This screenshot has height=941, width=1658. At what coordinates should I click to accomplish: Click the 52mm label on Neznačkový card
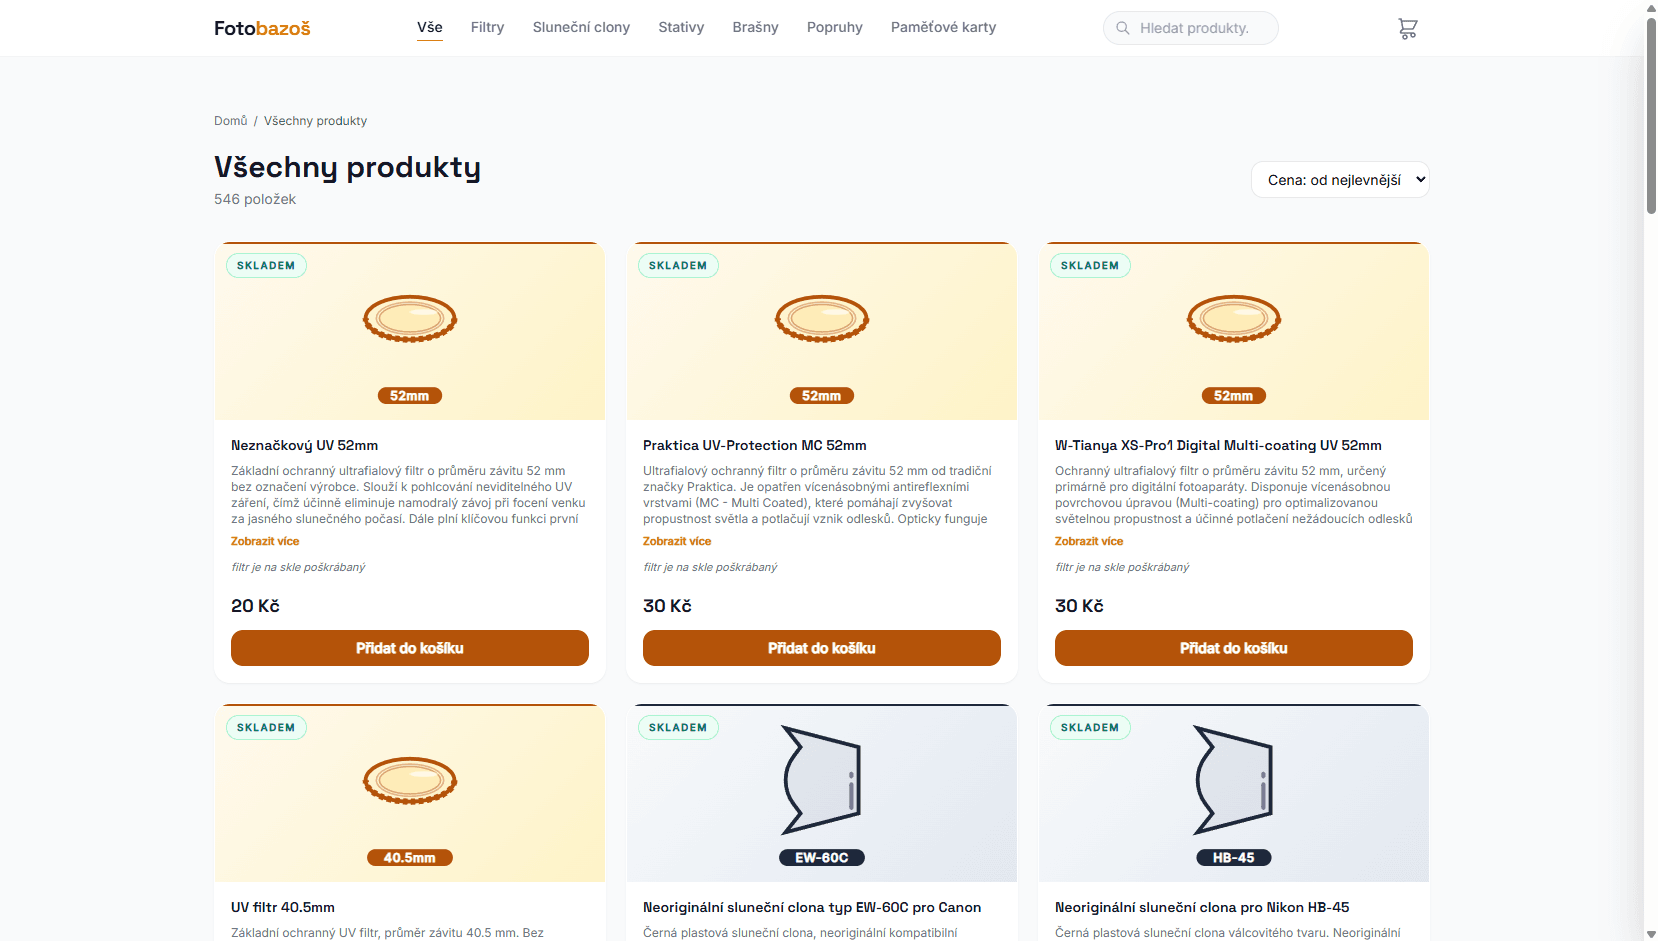[x=410, y=396]
